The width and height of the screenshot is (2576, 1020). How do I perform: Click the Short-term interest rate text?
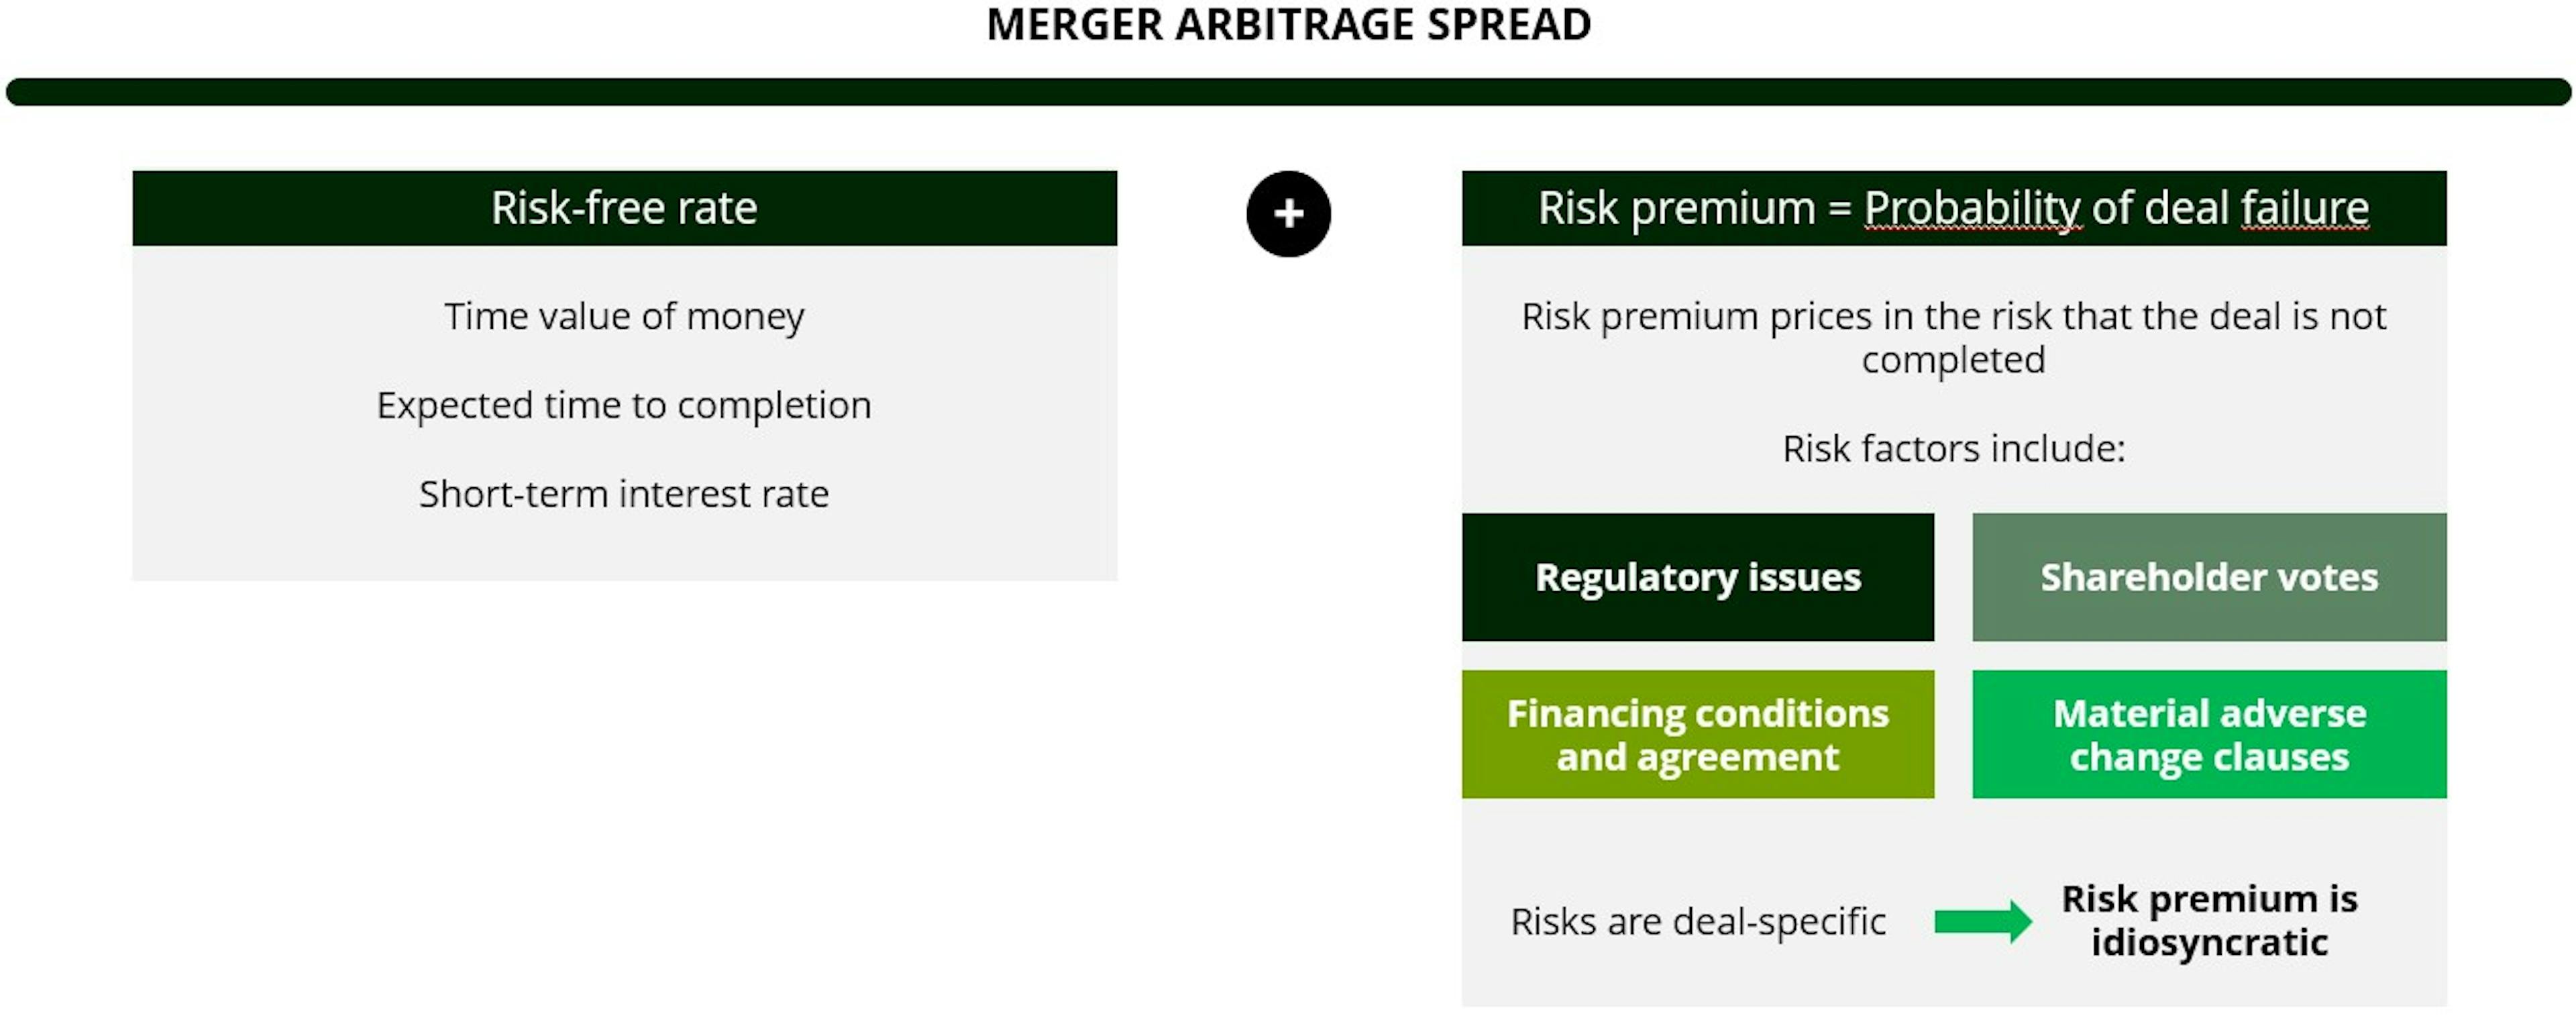(x=624, y=494)
